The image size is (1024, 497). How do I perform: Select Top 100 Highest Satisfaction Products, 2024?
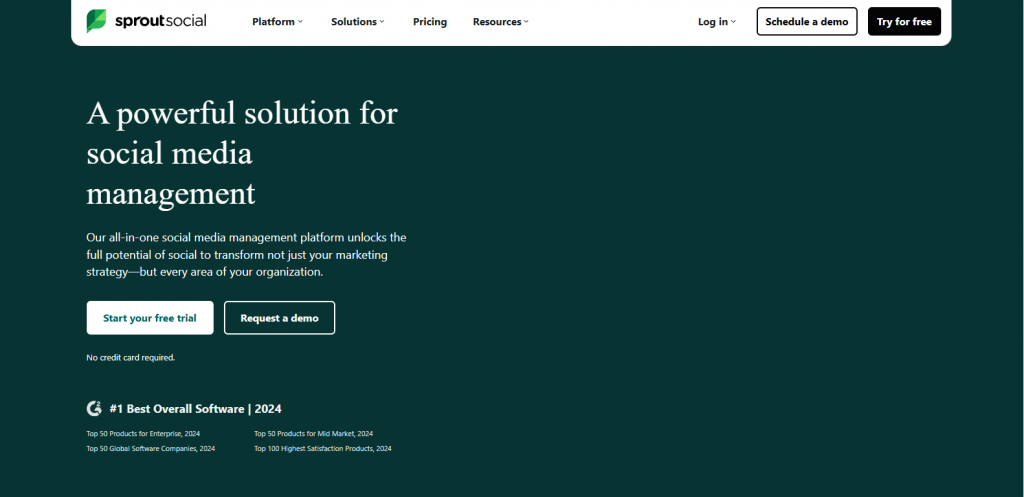point(322,449)
